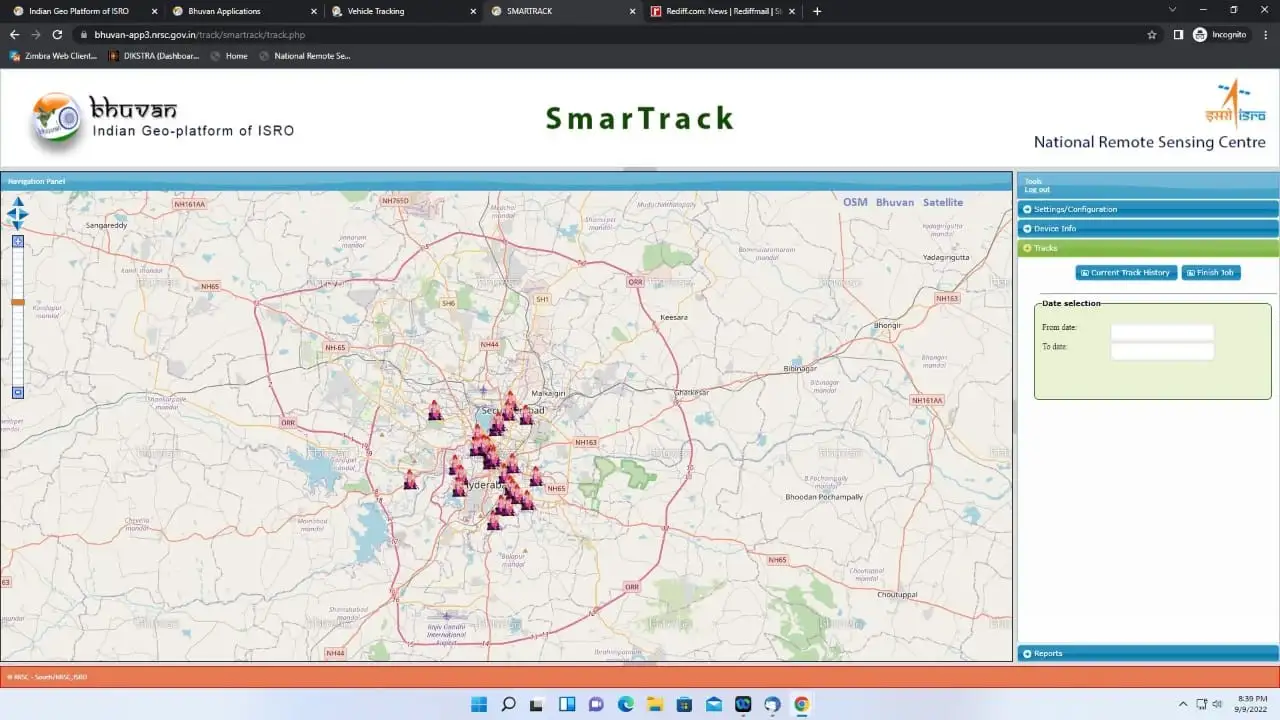This screenshot has height=720, width=1280.
Task: Click the To date input field
Action: (x=1162, y=351)
